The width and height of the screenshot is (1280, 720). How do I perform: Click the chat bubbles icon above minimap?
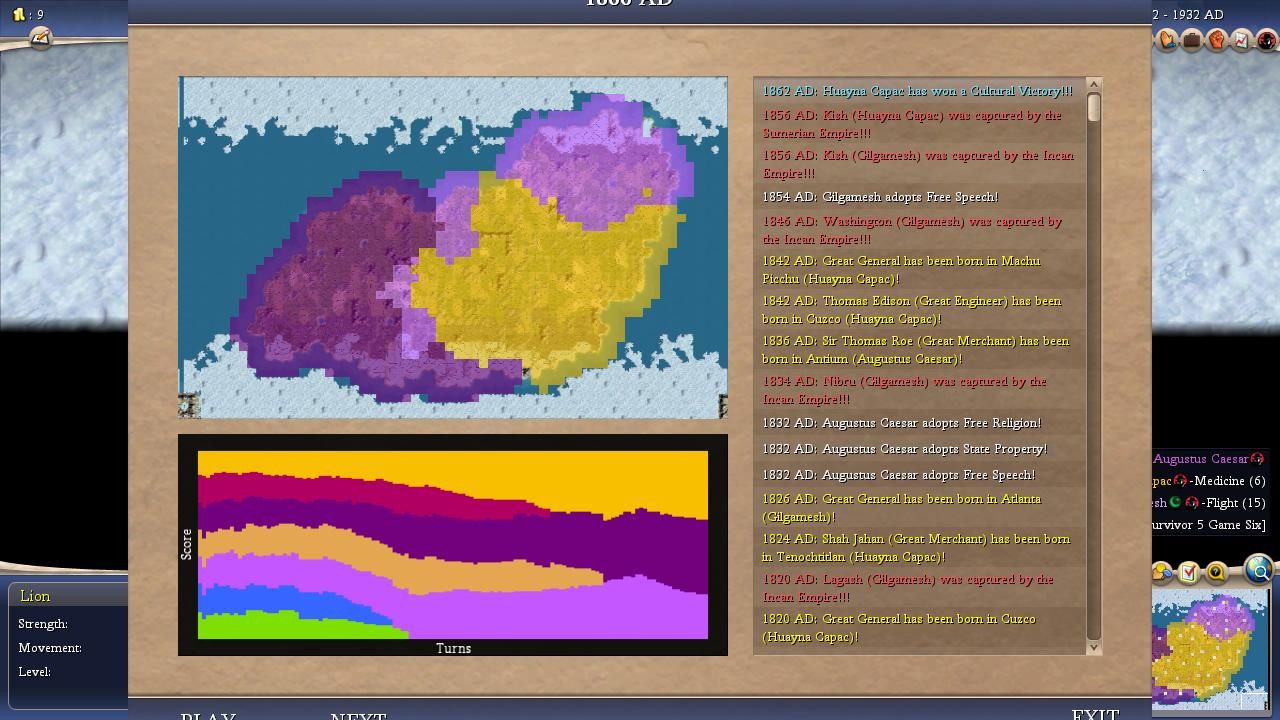1162,572
